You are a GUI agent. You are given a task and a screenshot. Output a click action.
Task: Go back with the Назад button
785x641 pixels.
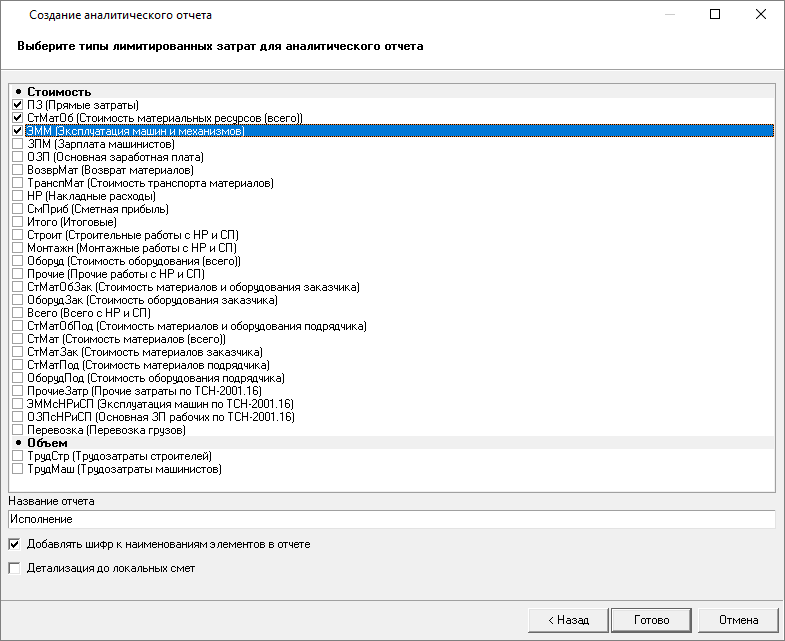point(567,620)
